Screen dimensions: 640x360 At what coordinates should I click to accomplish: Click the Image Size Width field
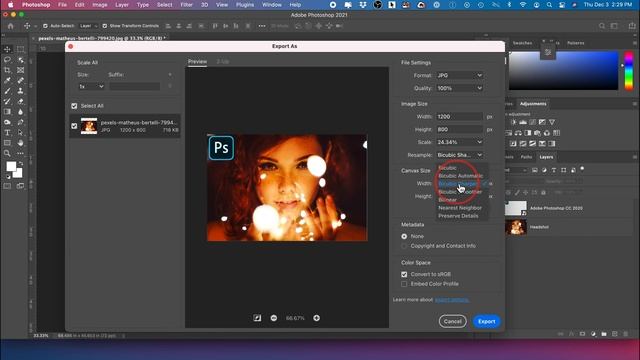click(460, 117)
